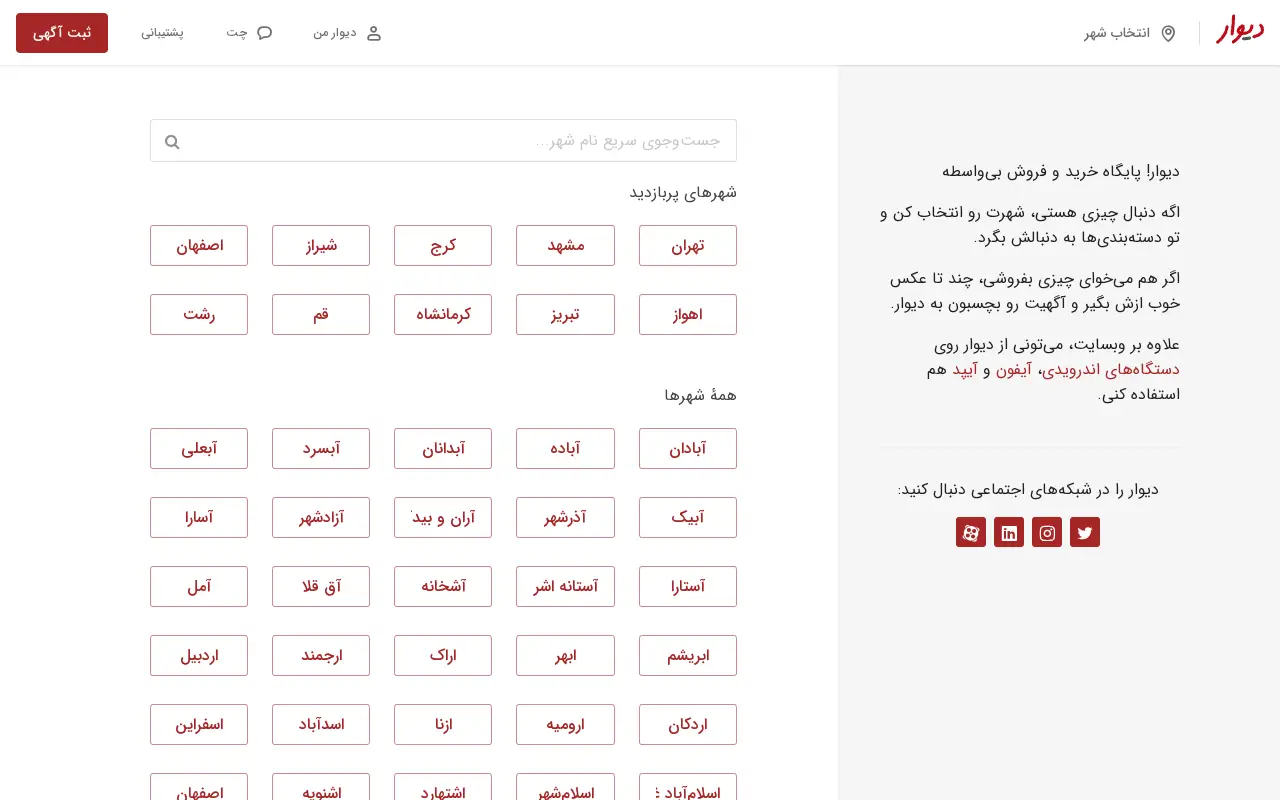Click انتخاب شهر in the header

click(x=1130, y=33)
